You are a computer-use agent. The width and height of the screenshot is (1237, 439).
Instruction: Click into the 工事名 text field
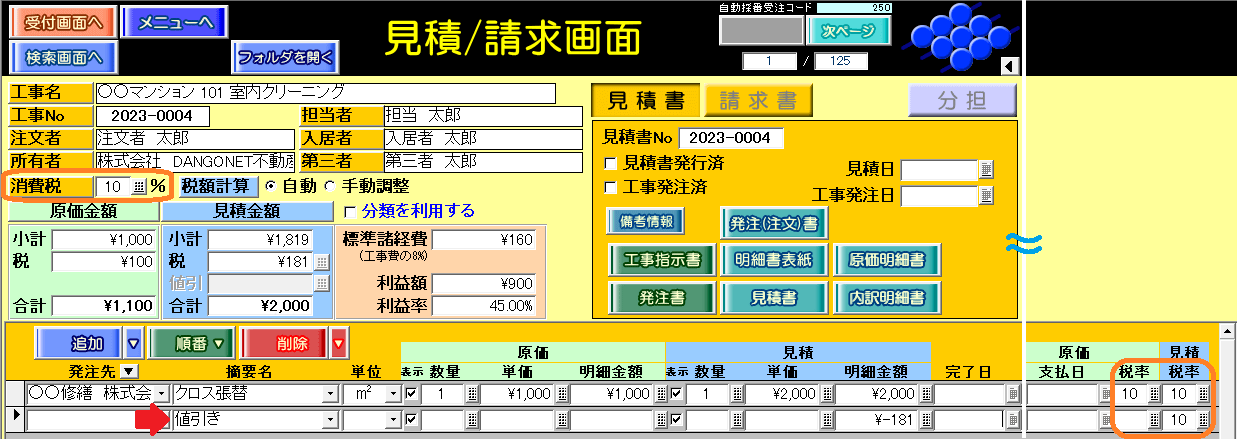tap(324, 93)
